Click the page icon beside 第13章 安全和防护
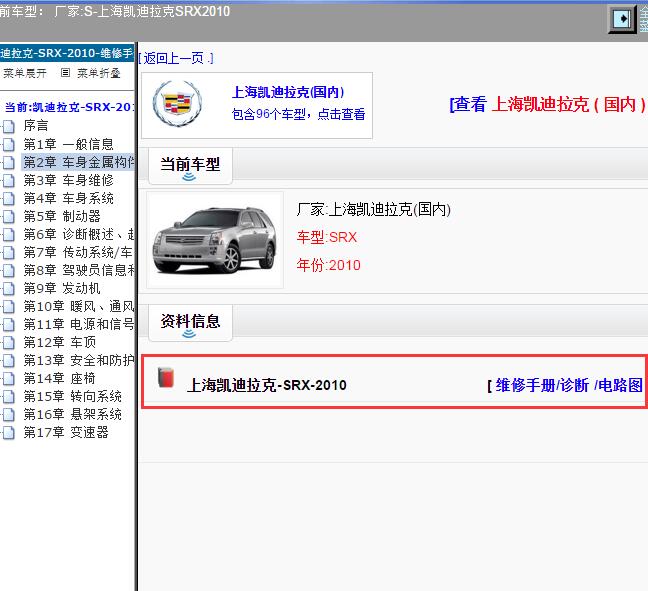 [9, 361]
